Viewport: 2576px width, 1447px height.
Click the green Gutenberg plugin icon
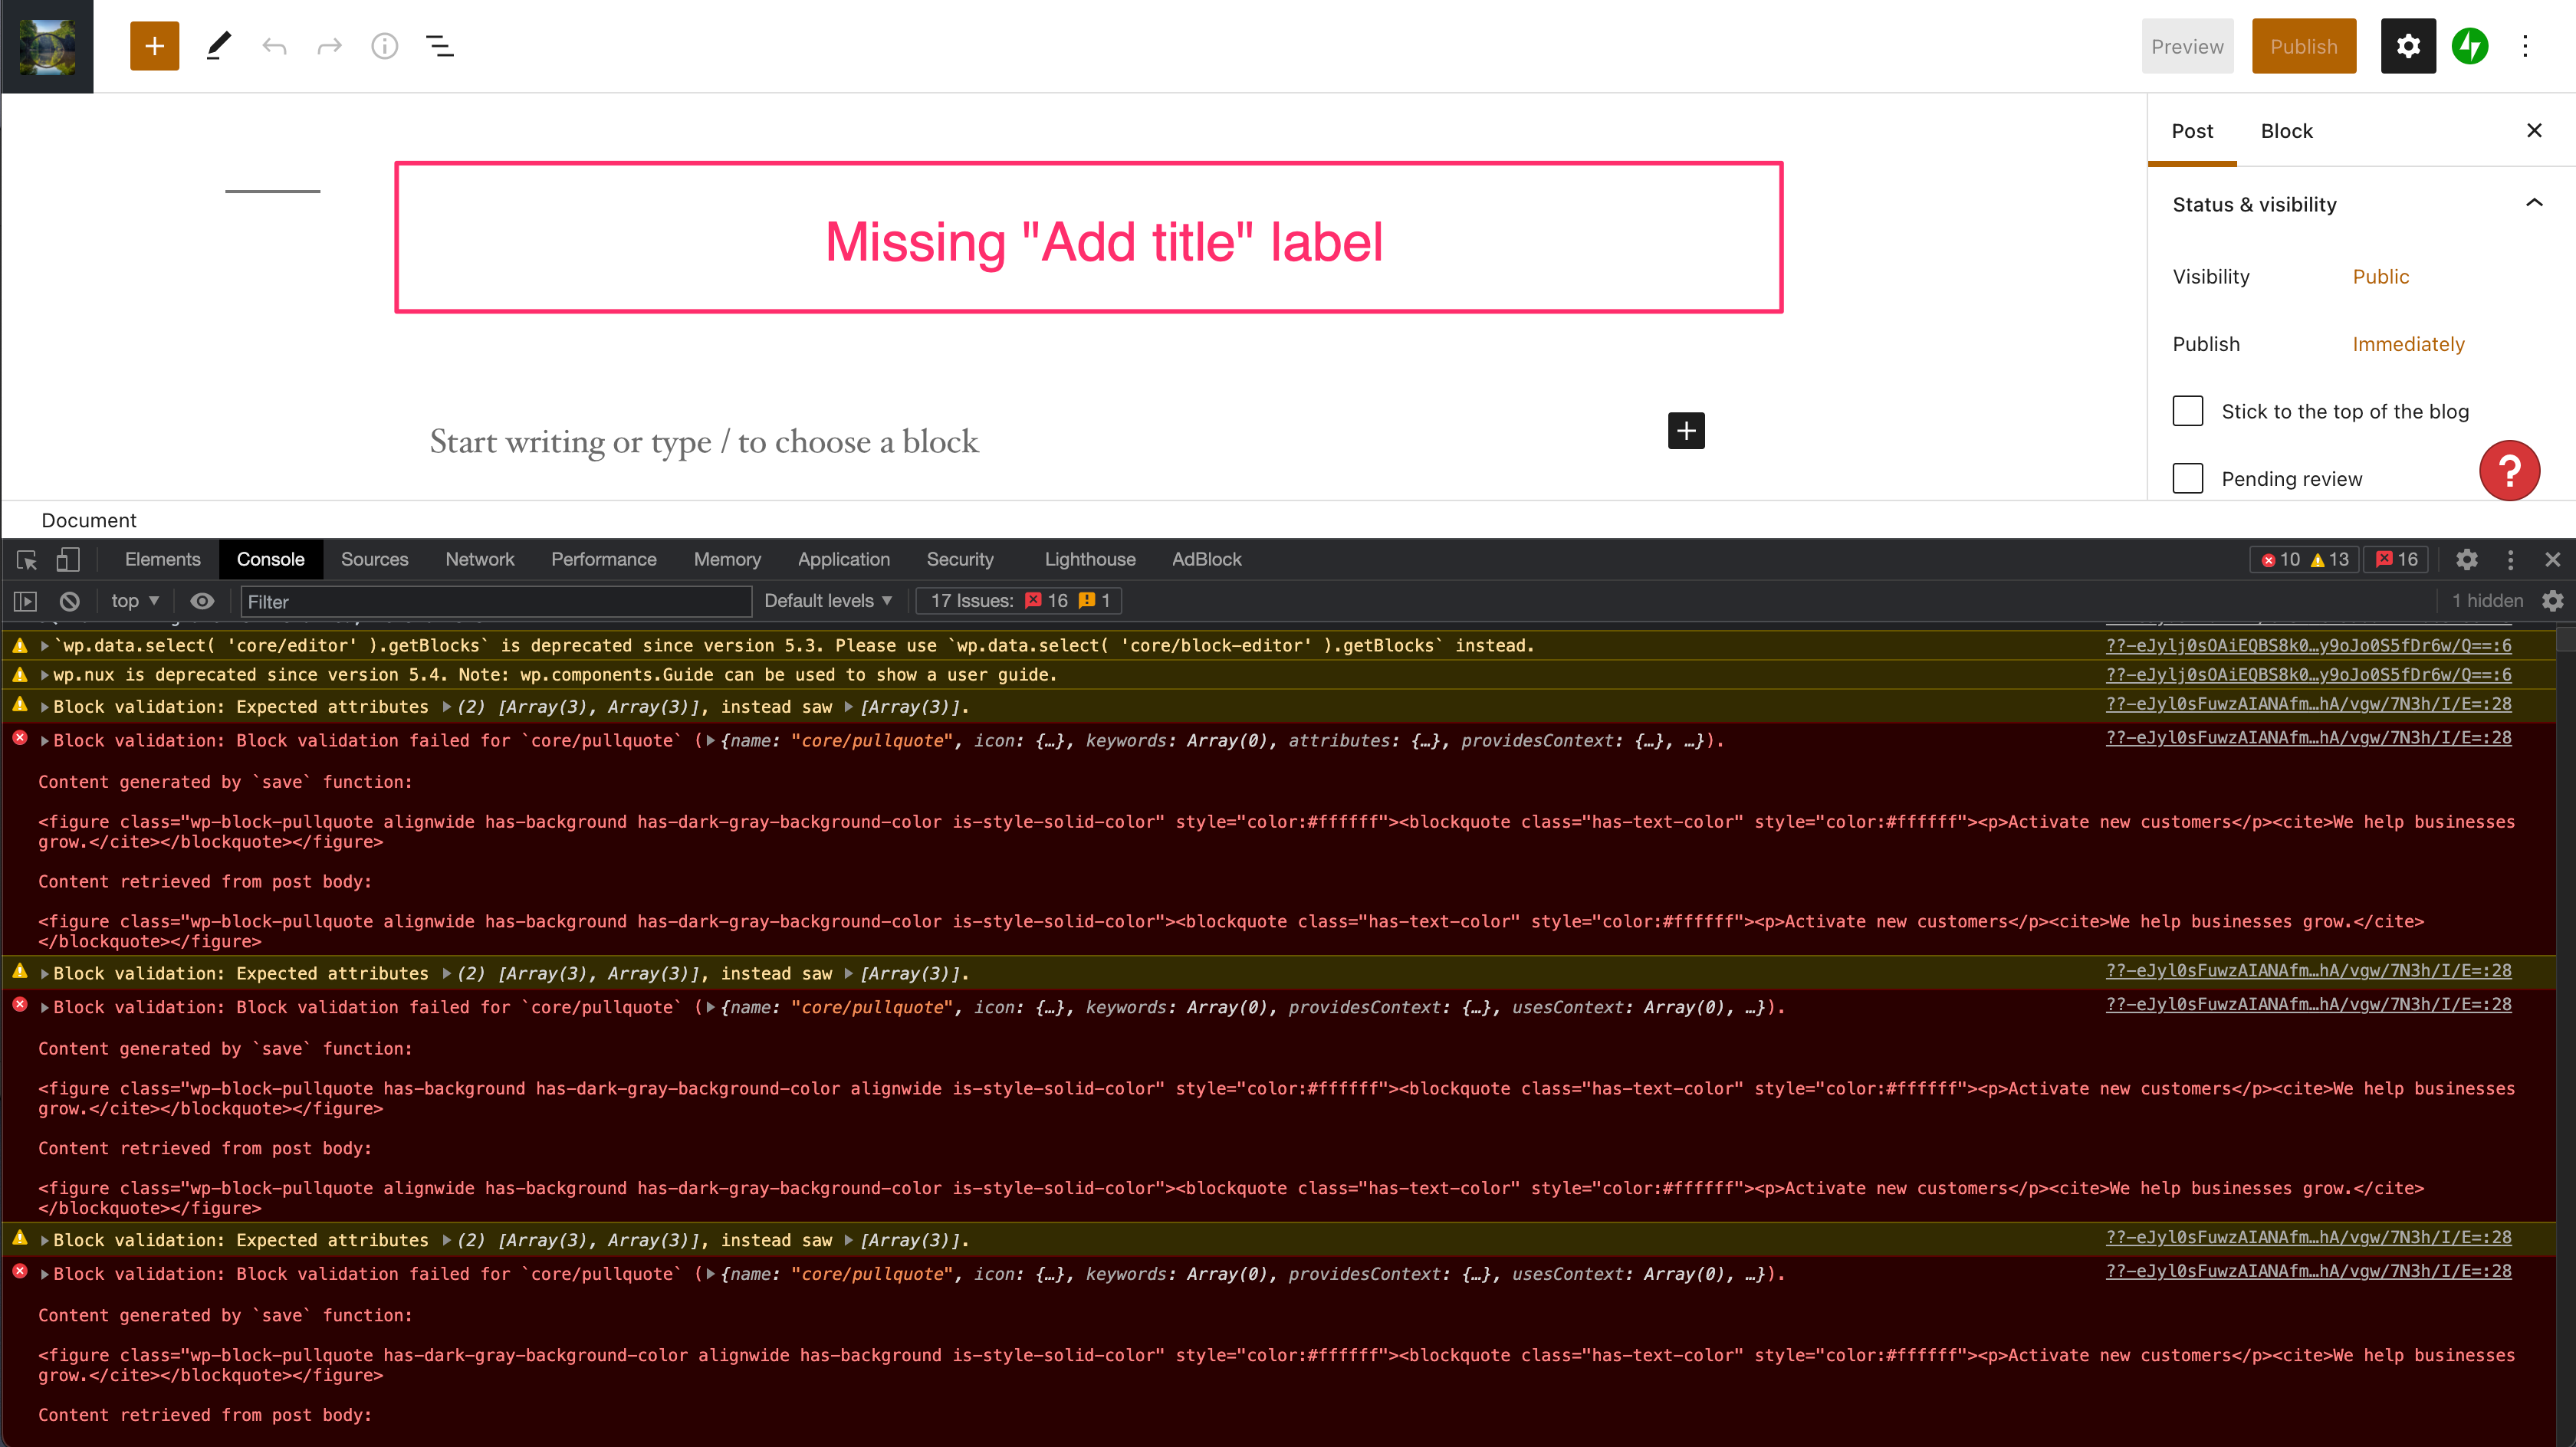[2470, 44]
